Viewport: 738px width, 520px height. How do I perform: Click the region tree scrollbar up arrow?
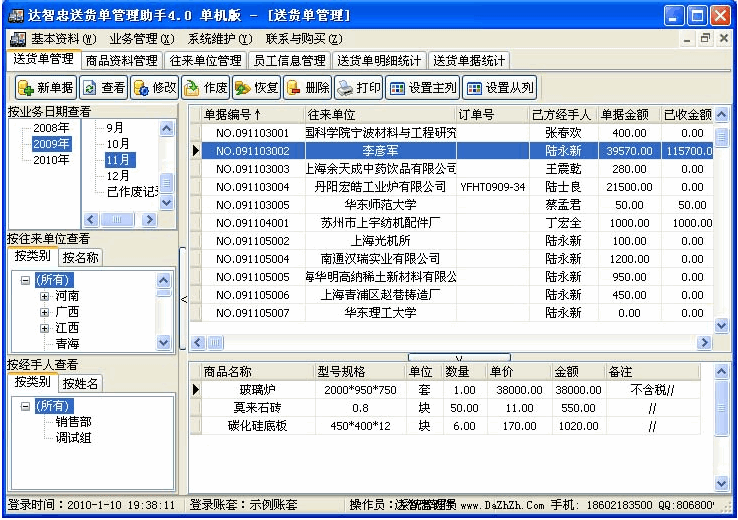[163, 281]
